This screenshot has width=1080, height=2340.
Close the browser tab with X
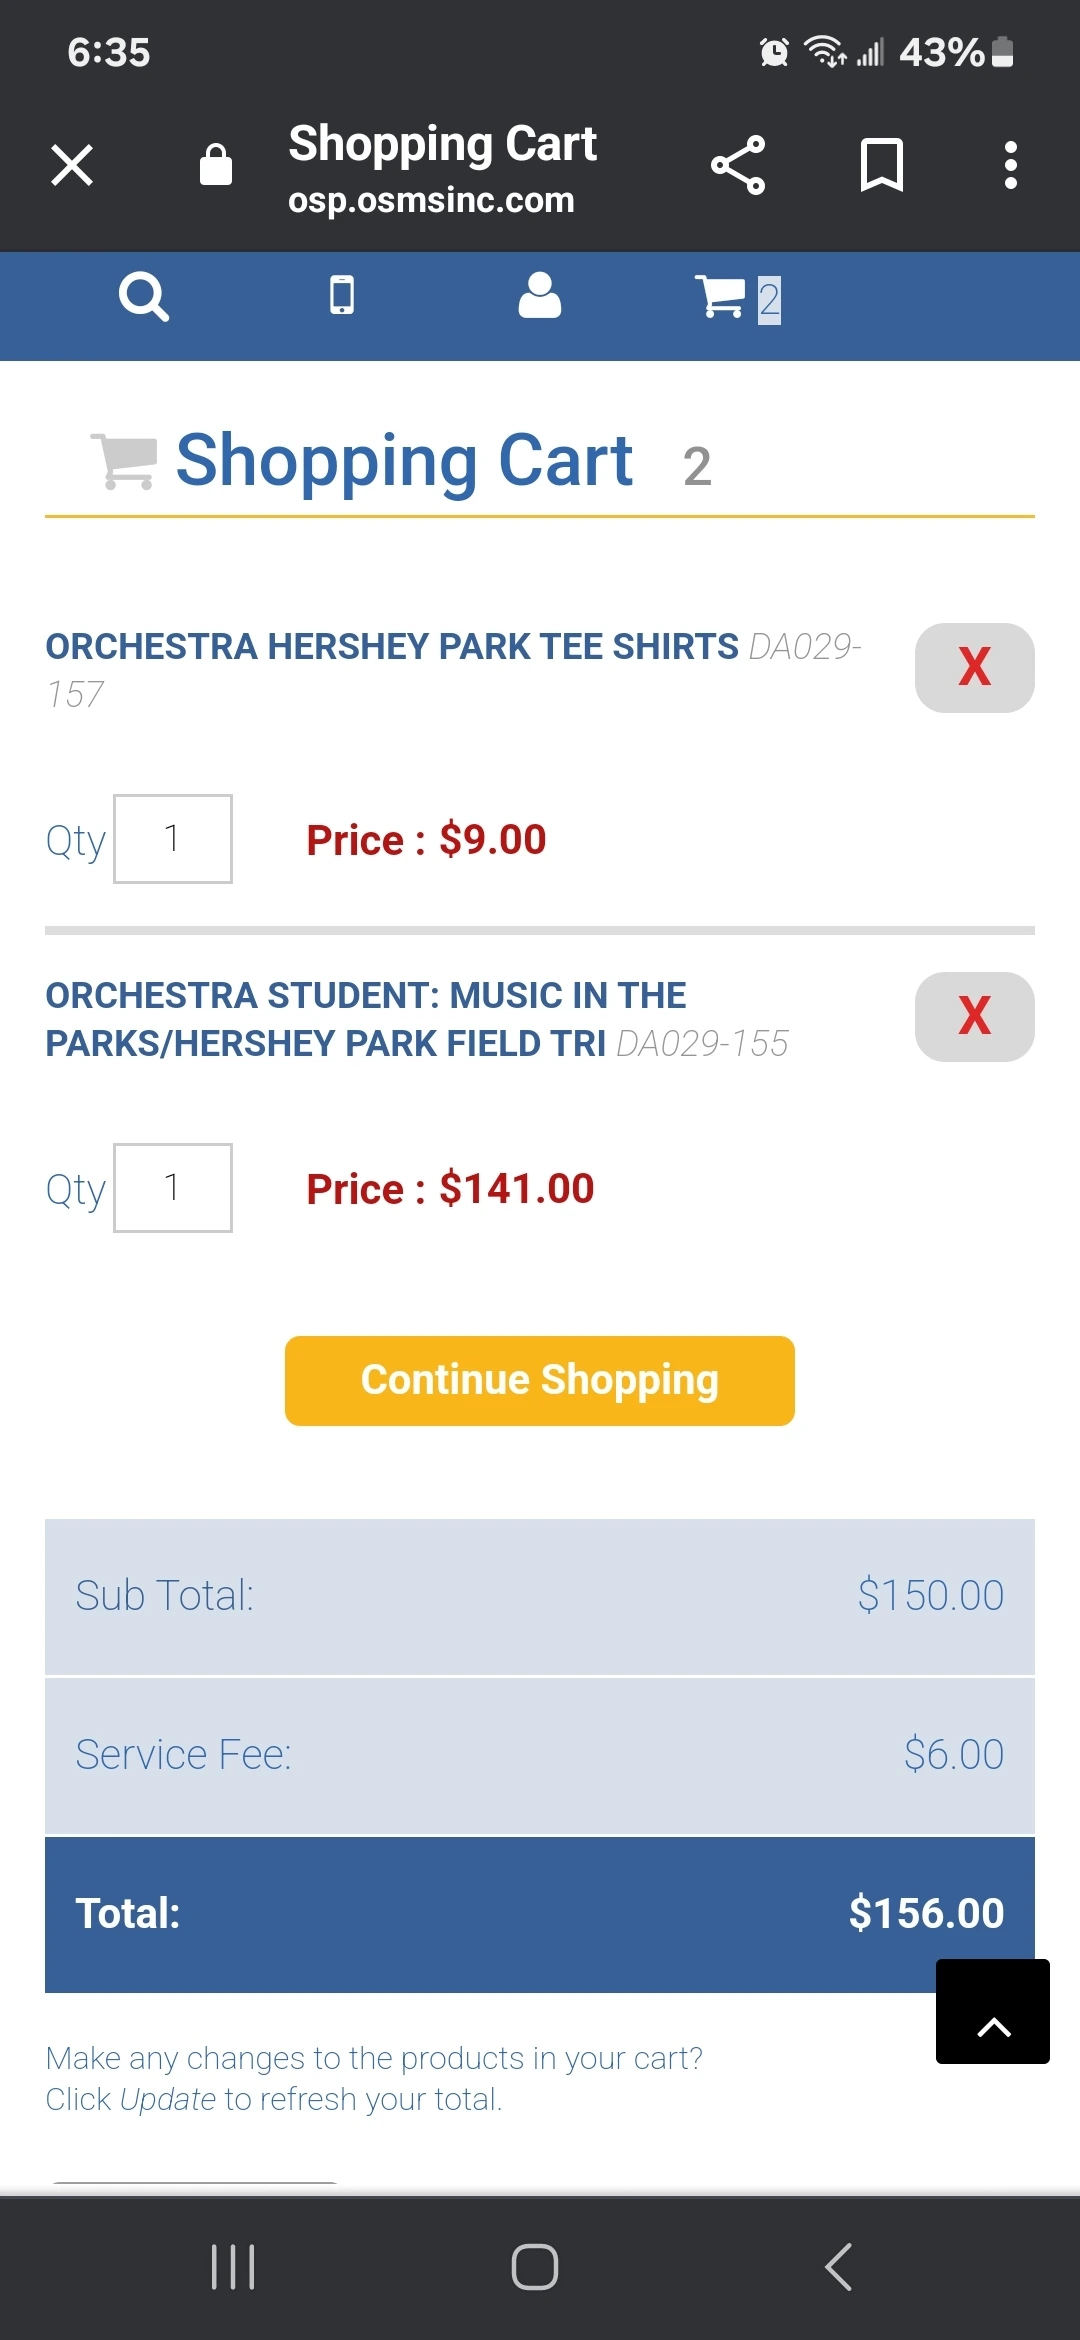tap(72, 165)
